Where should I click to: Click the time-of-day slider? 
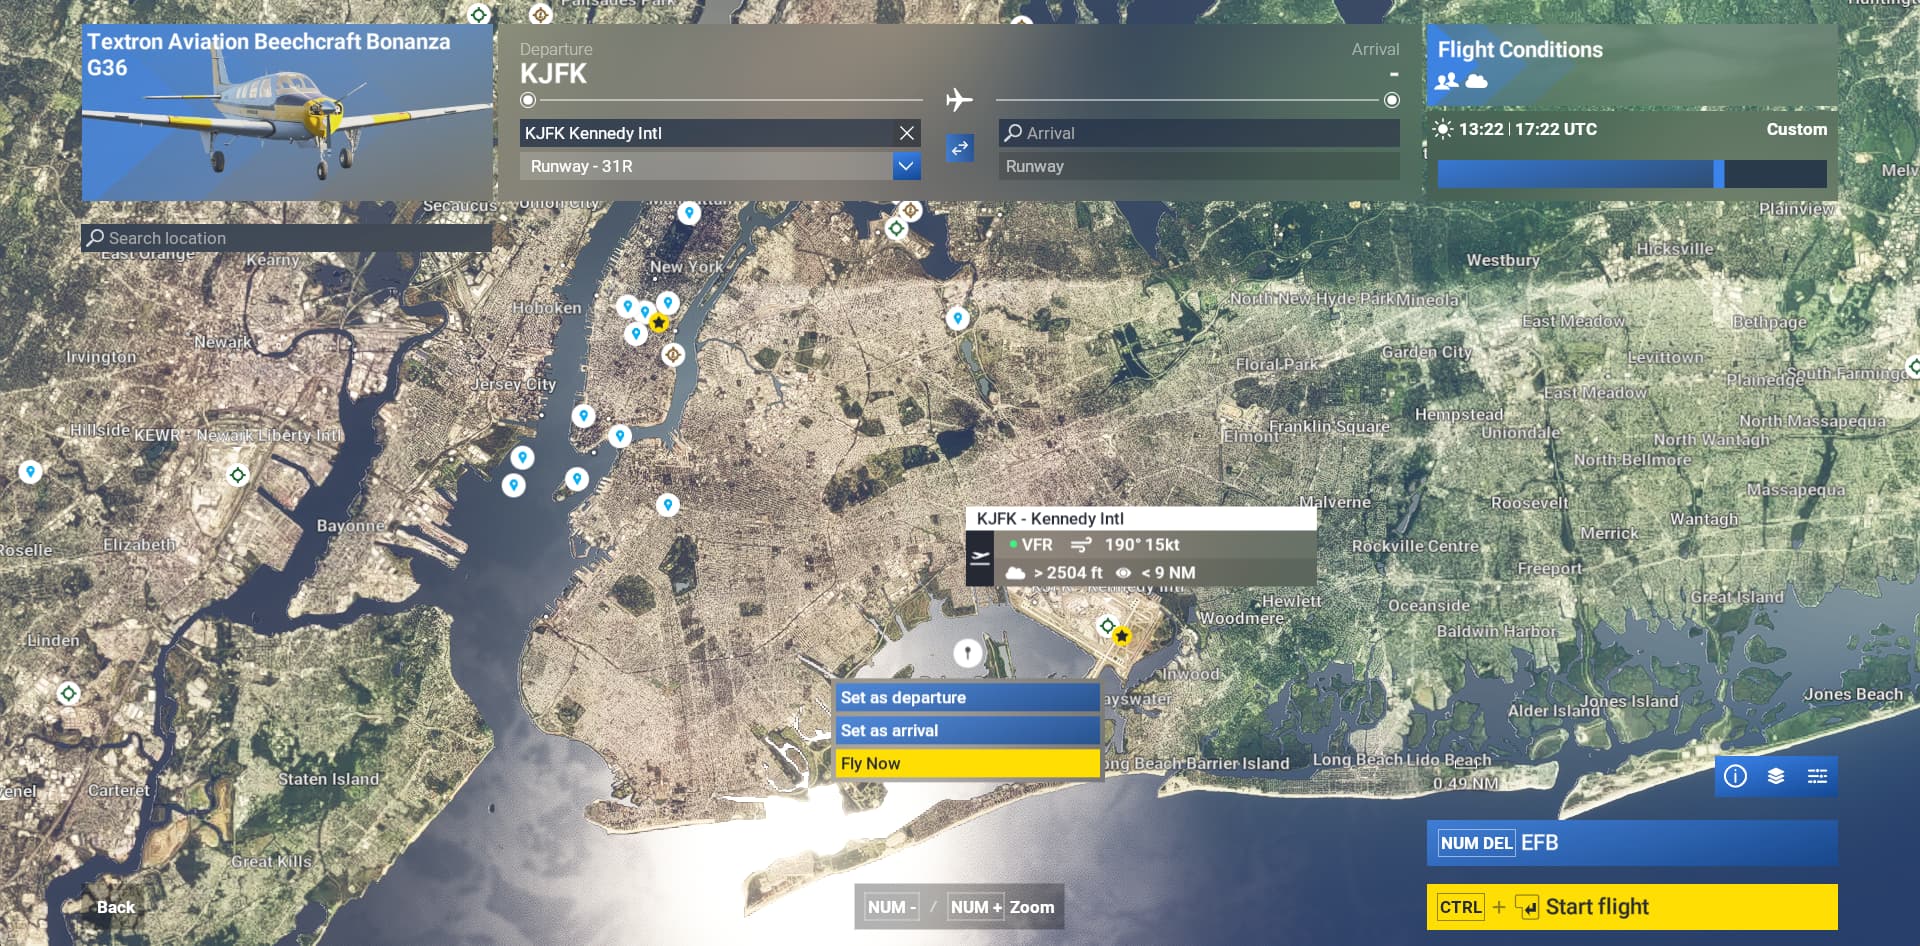point(1632,174)
